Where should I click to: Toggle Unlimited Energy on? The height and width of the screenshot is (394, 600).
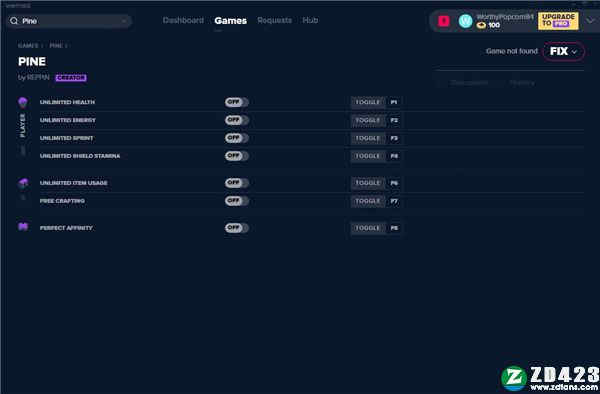pos(236,120)
